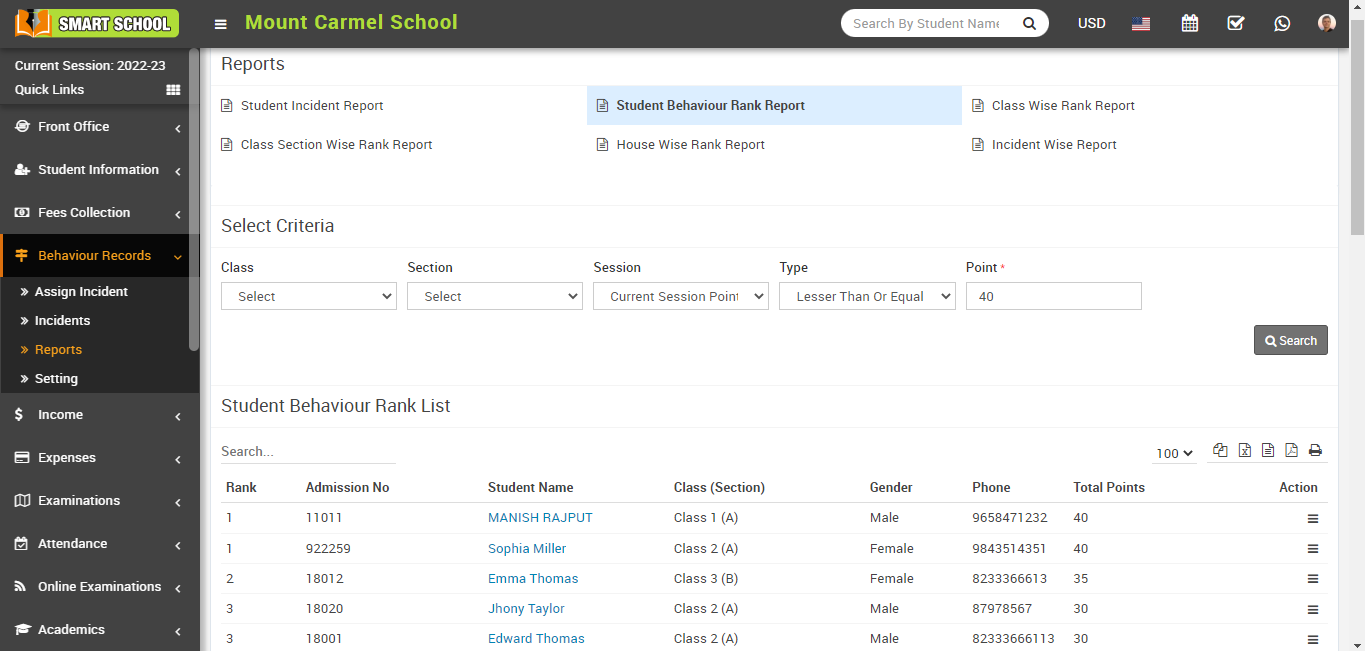Screen dimensions: 1365x651
Task: Open the Section dropdown
Action: coord(495,296)
